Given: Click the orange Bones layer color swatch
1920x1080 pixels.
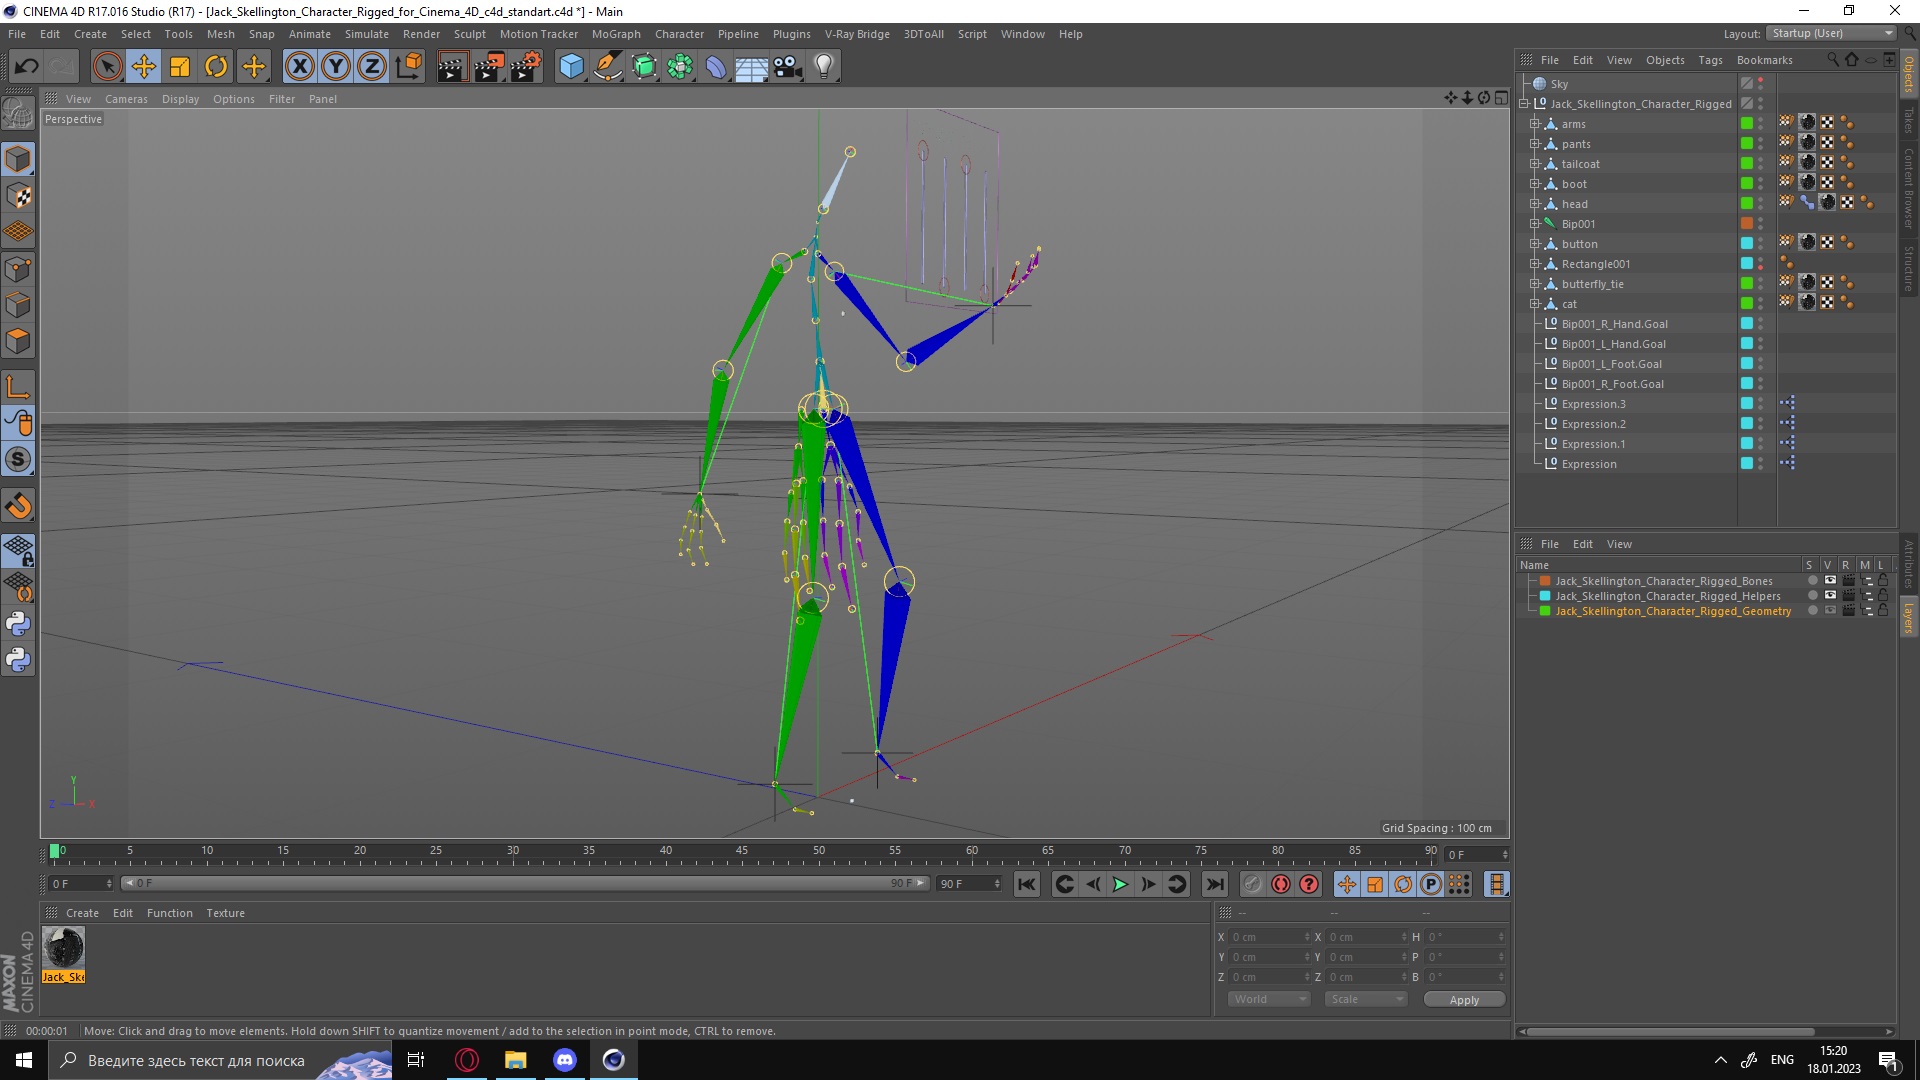Looking at the screenshot, I should pos(1545,581).
